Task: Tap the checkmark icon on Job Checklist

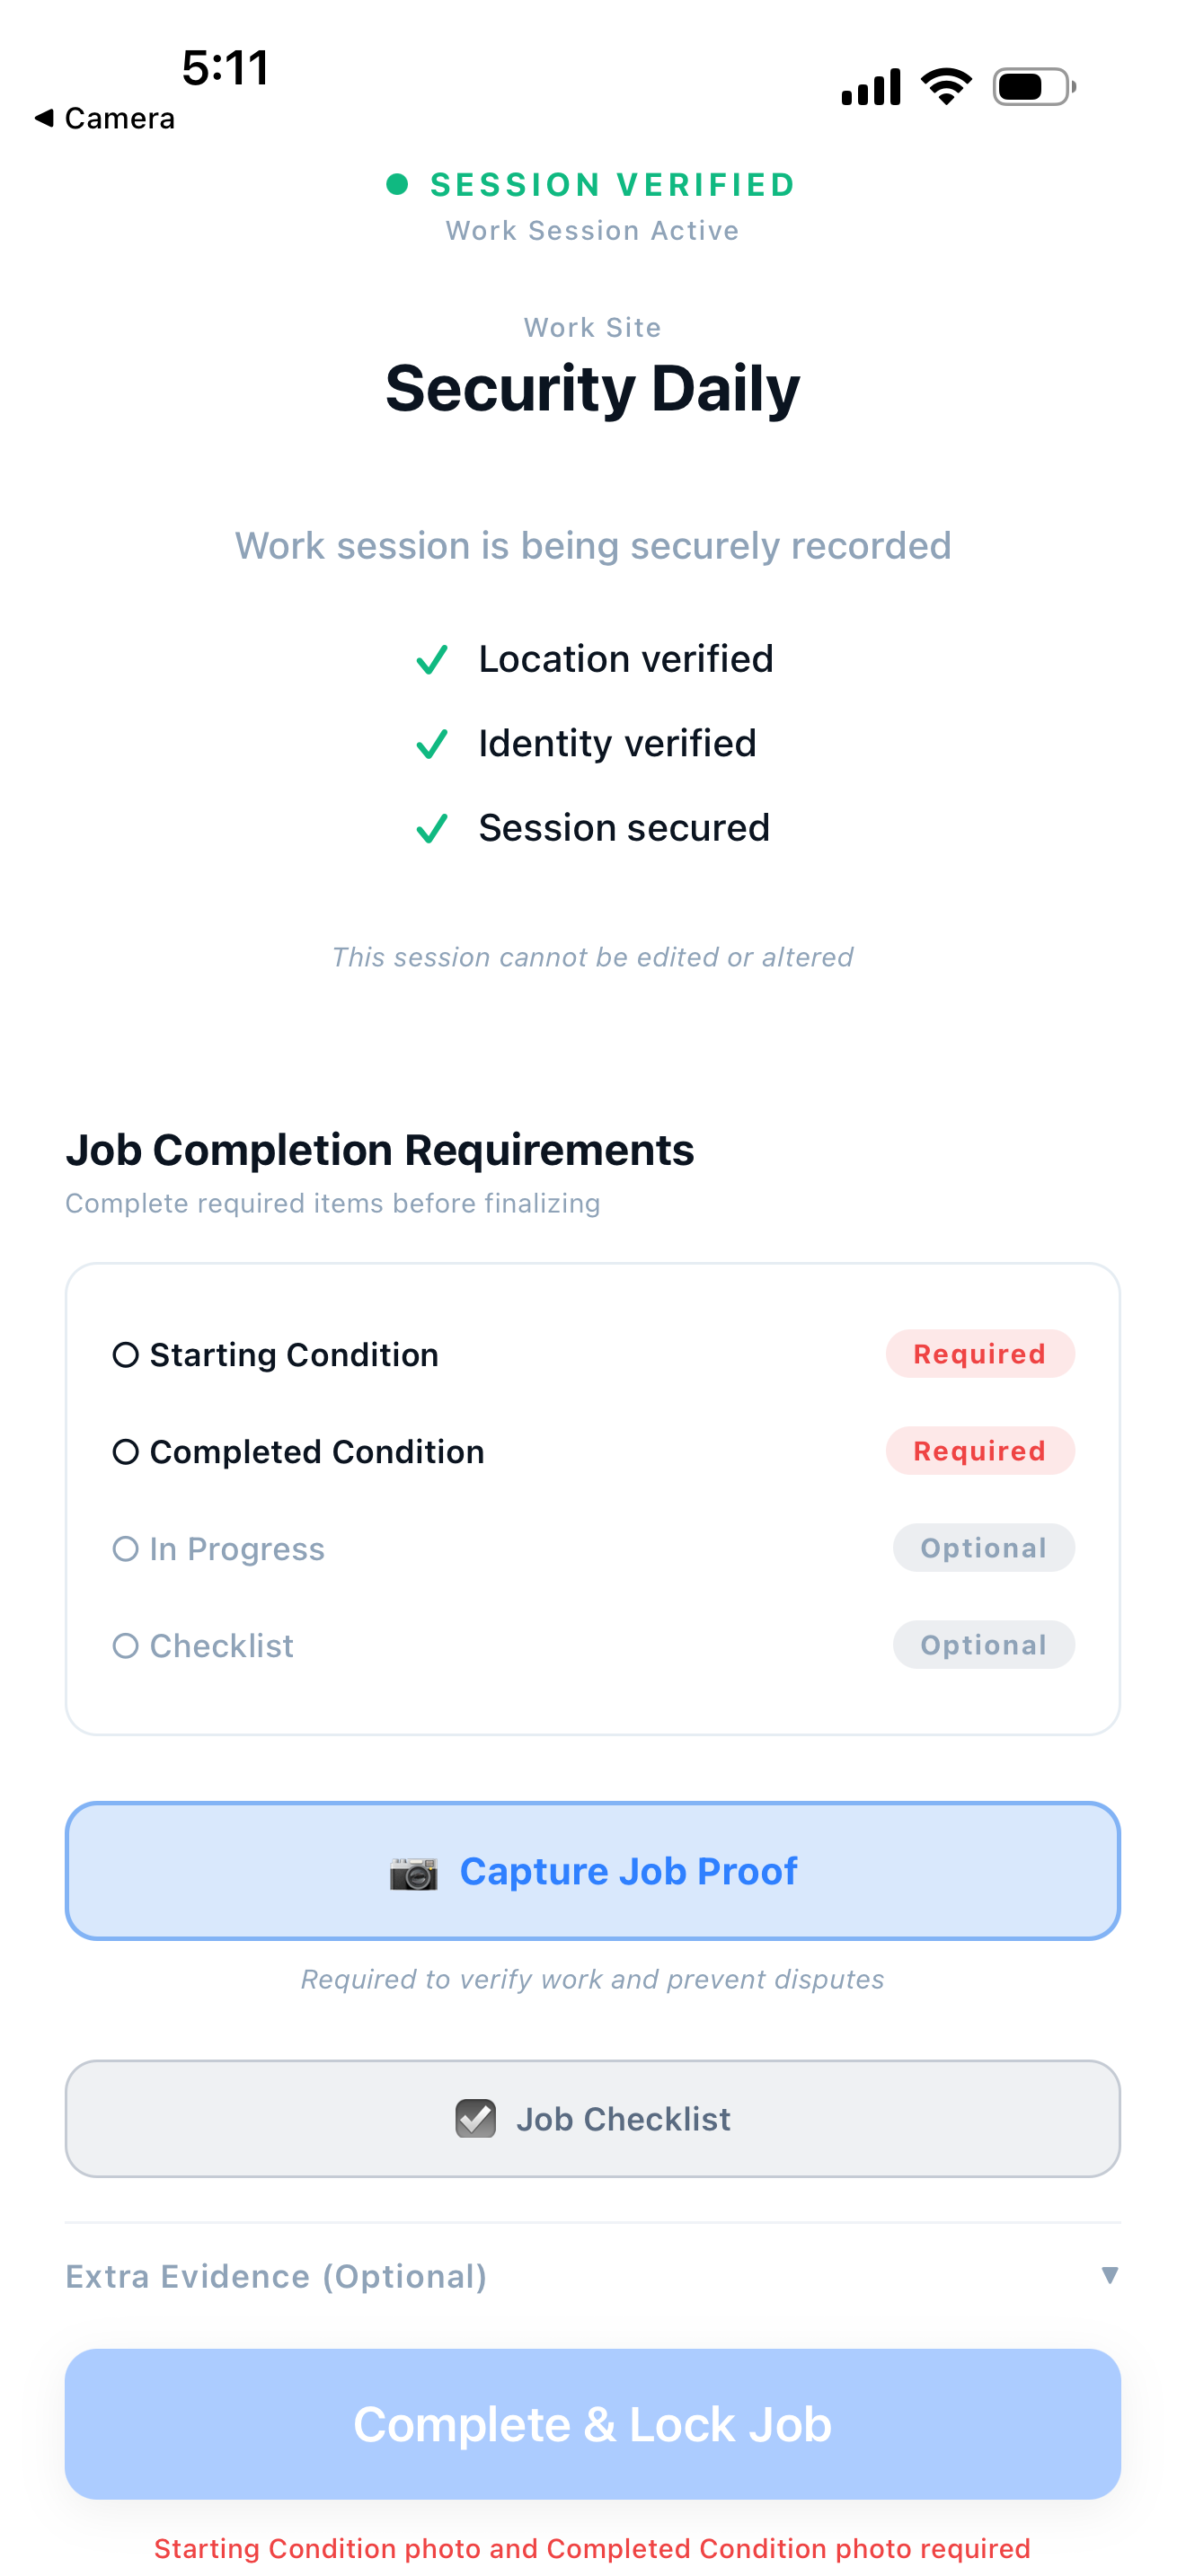Action: 475,2118
